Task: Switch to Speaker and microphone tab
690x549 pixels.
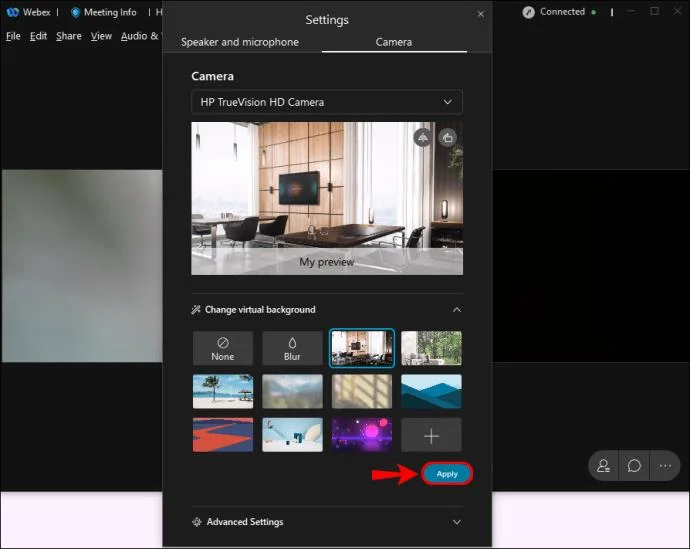Action: pyautogui.click(x=240, y=42)
